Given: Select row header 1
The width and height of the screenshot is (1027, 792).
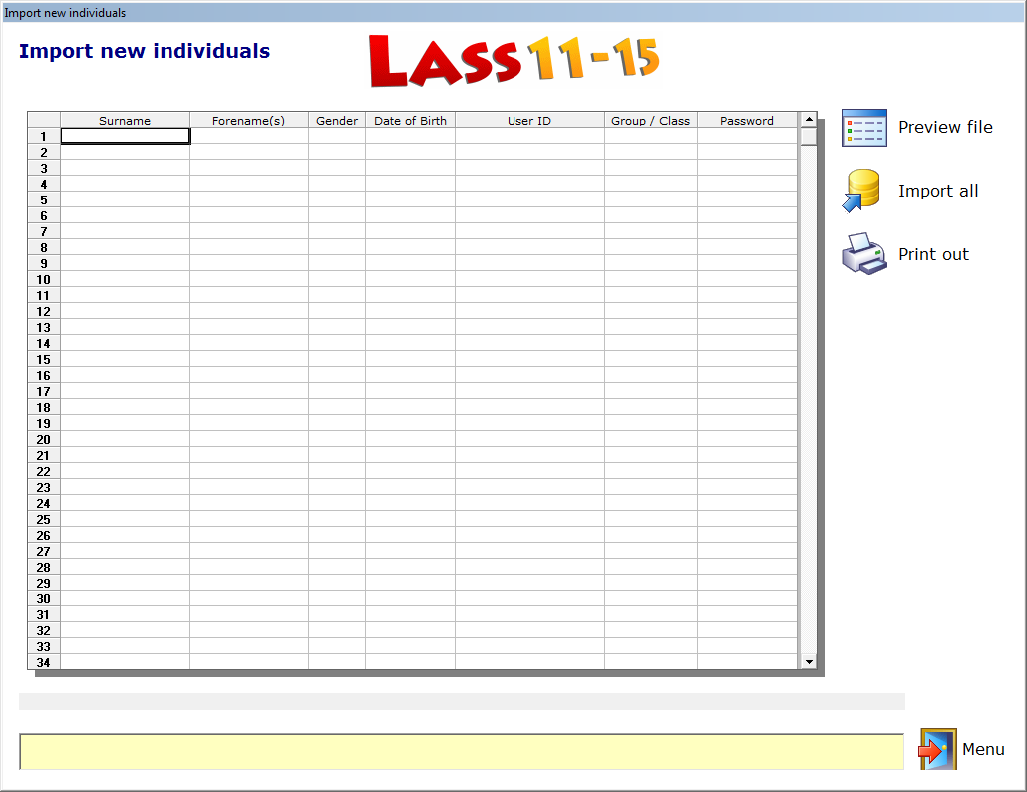Looking at the screenshot, I should coord(44,136).
